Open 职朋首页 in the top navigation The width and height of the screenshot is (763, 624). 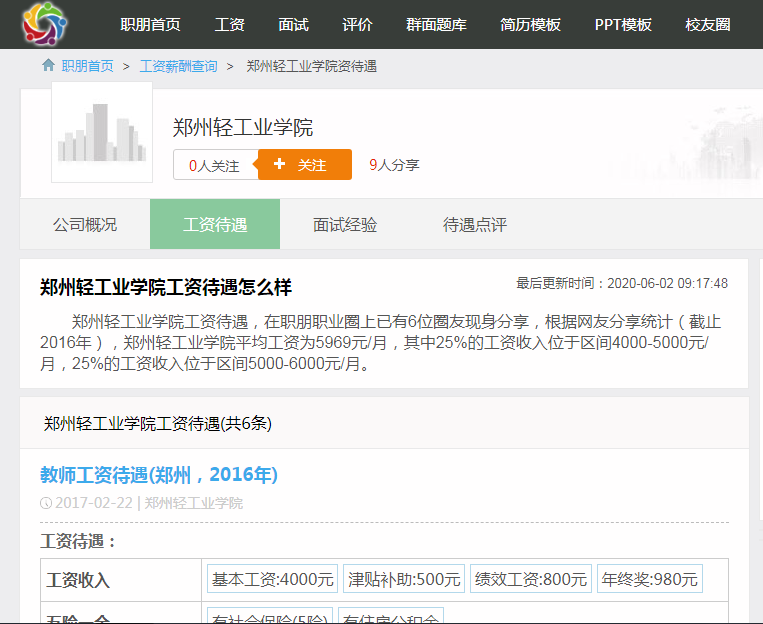(x=150, y=24)
